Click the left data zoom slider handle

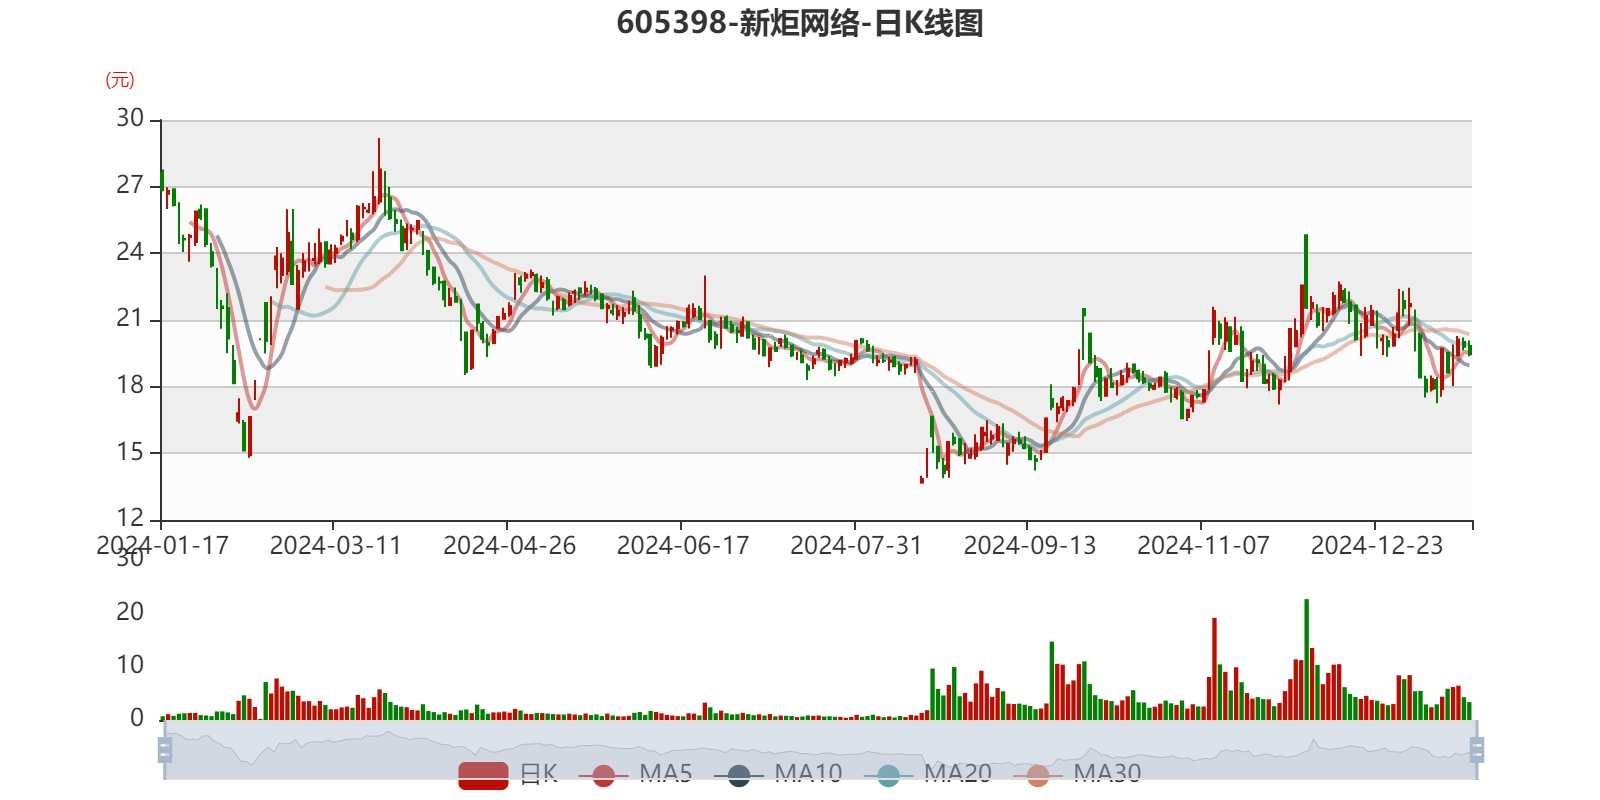pyautogui.click(x=165, y=749)
